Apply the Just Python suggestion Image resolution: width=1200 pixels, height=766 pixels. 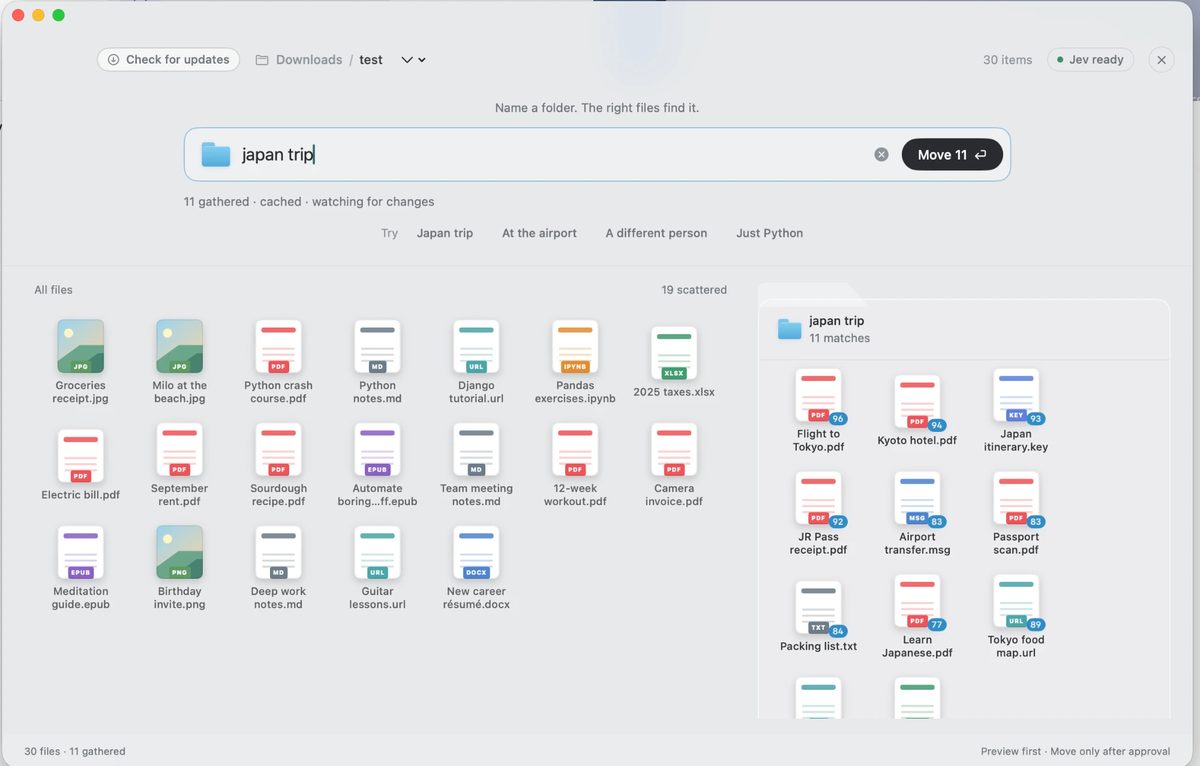(x=770, y=233)
